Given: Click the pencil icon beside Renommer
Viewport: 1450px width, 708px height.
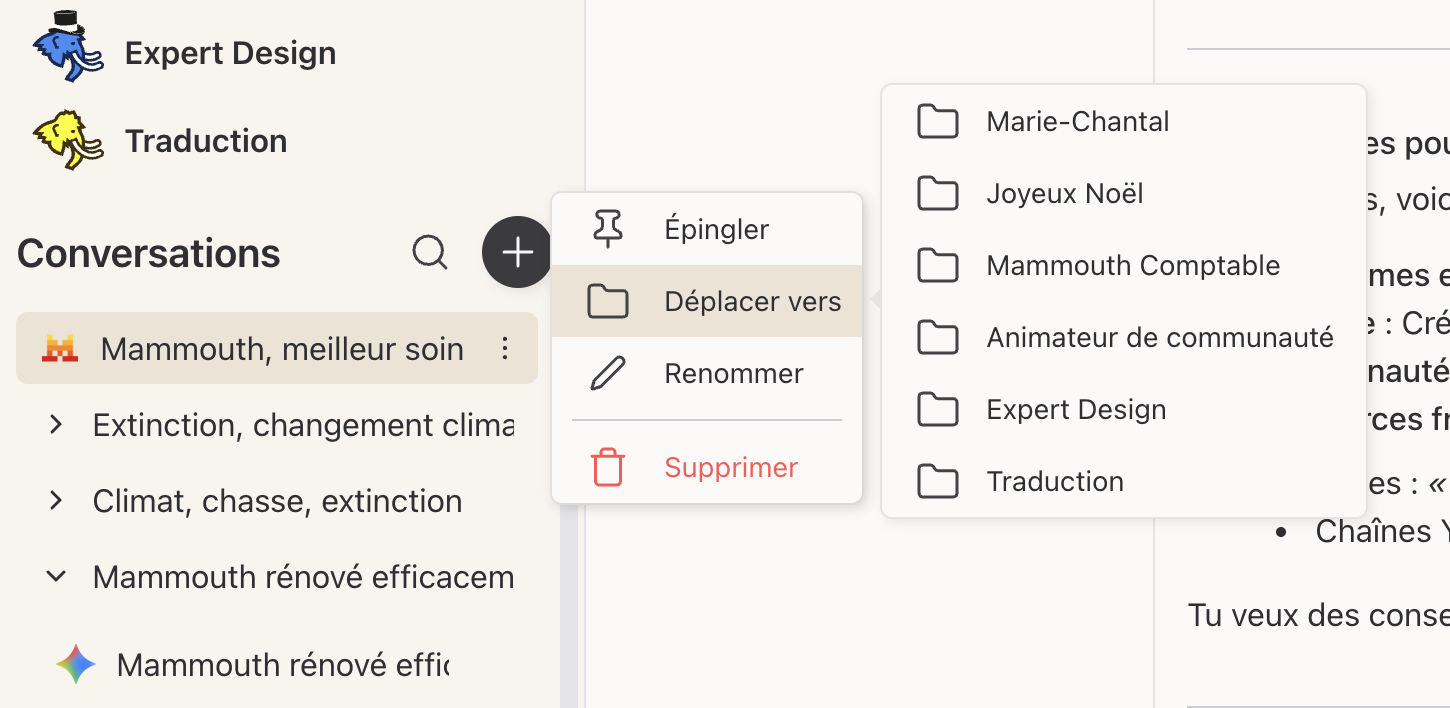Looking at the screenshot, I should point(608,374).
